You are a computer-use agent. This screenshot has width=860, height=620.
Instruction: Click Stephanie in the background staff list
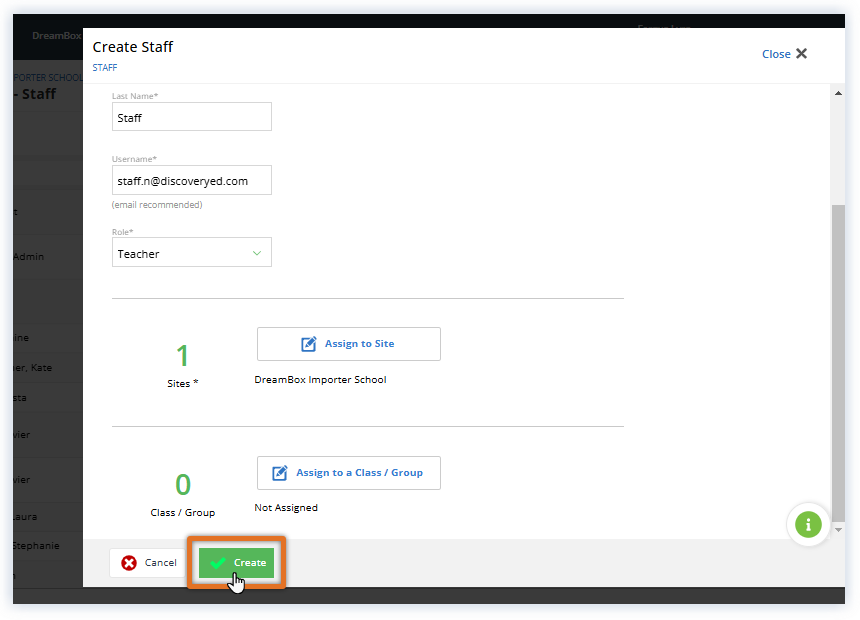click(x=36, y=545)
